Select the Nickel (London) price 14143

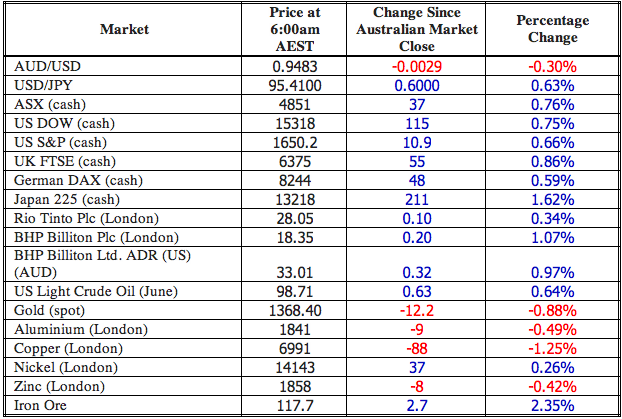click(x=294, y=369)
